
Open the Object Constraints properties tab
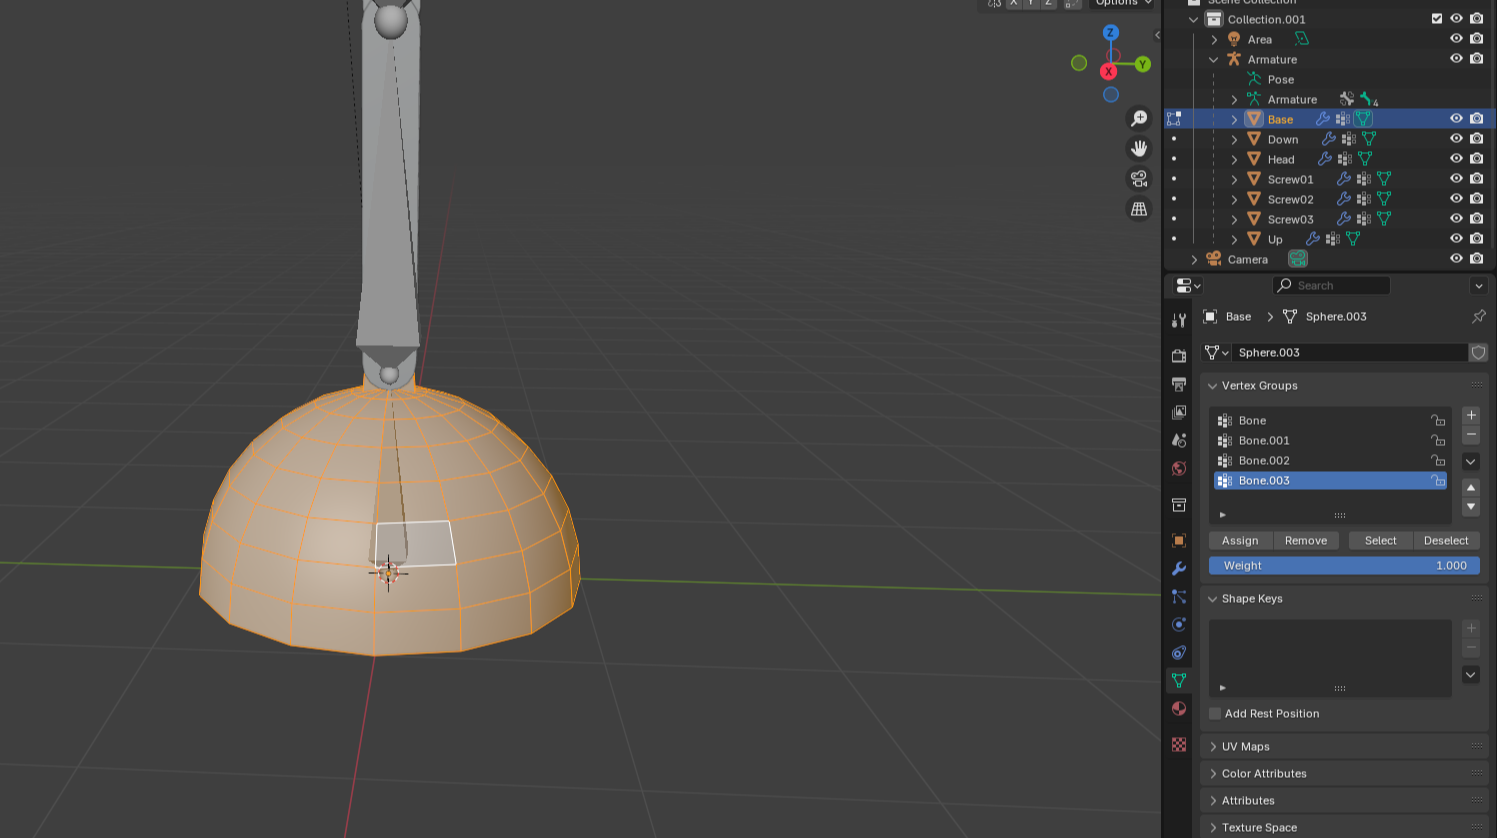pos(1179,652)
